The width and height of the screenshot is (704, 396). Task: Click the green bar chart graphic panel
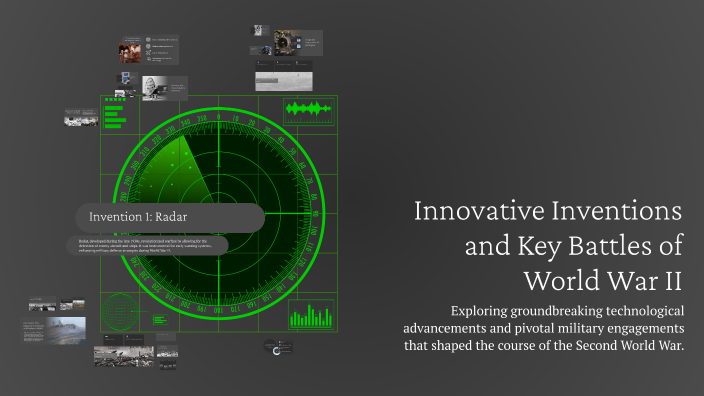pos(311,314)
